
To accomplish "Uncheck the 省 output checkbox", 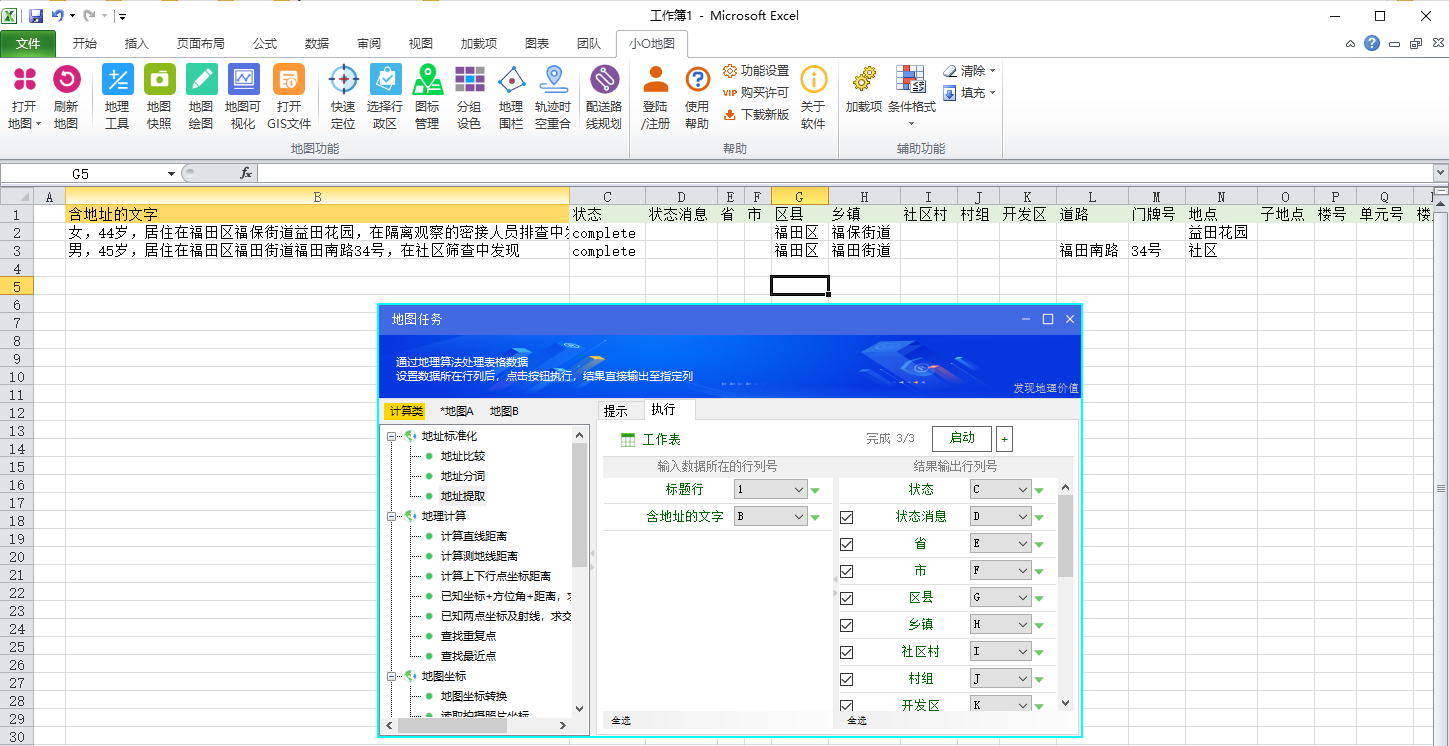I will click(x=847, y=544).
